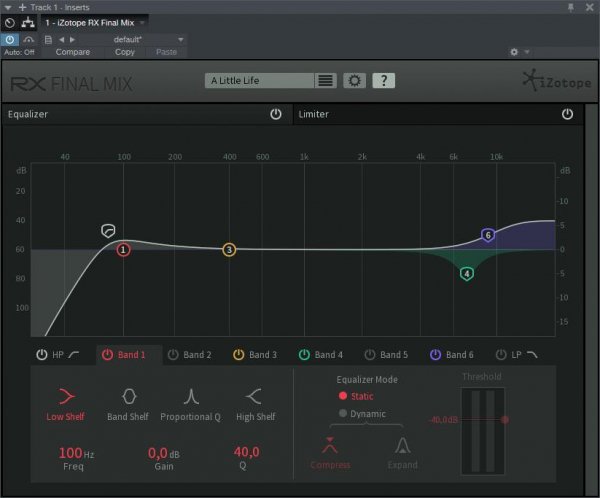
Task: Click the A Little Life preset field
Action: coord(259,81)
